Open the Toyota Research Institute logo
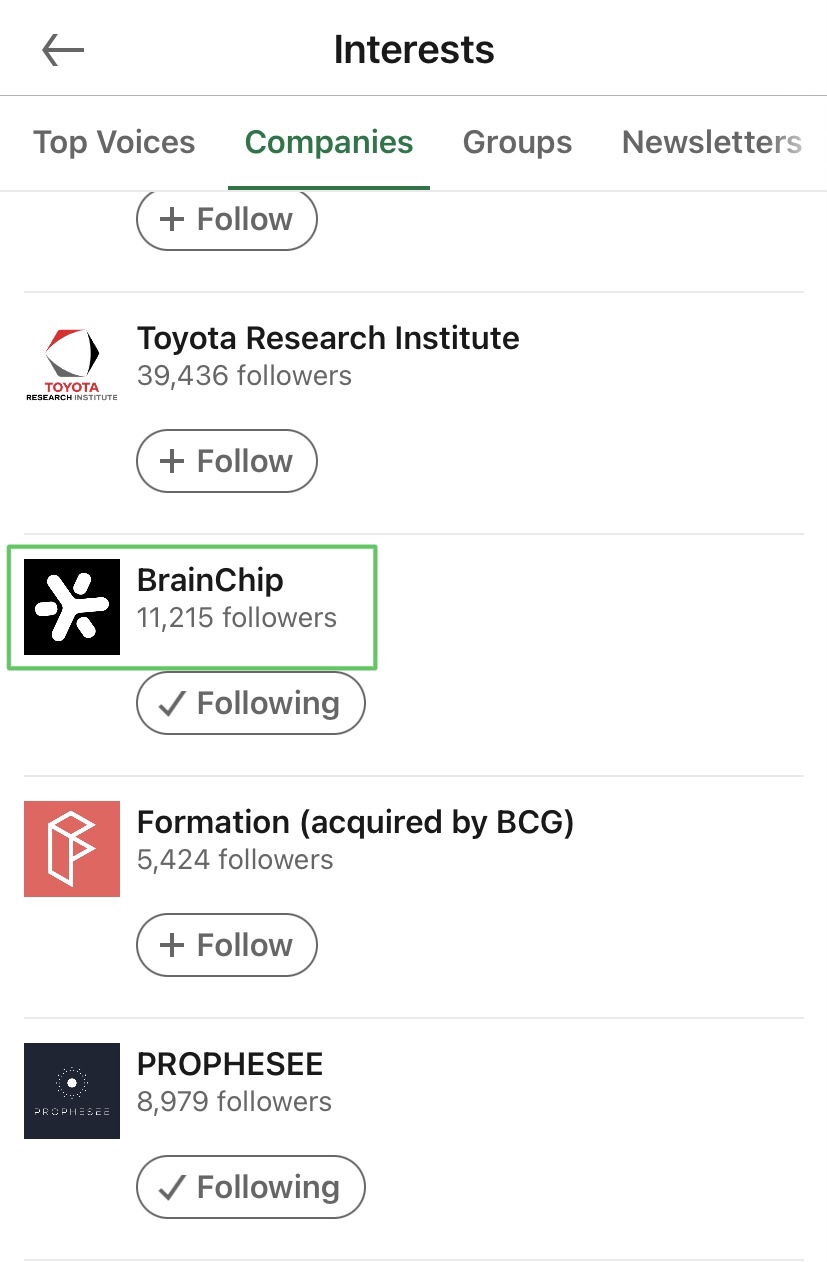The height and width of the screenshot is (1262, 827). (x=72, y=365)
